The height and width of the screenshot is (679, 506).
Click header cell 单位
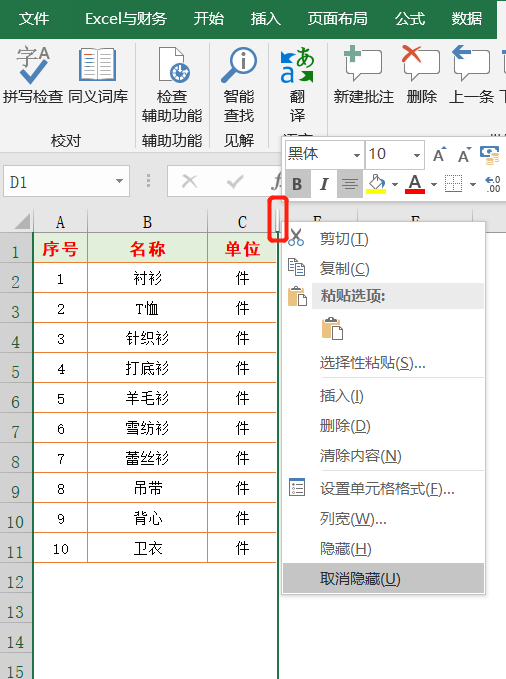coord(242,249)
